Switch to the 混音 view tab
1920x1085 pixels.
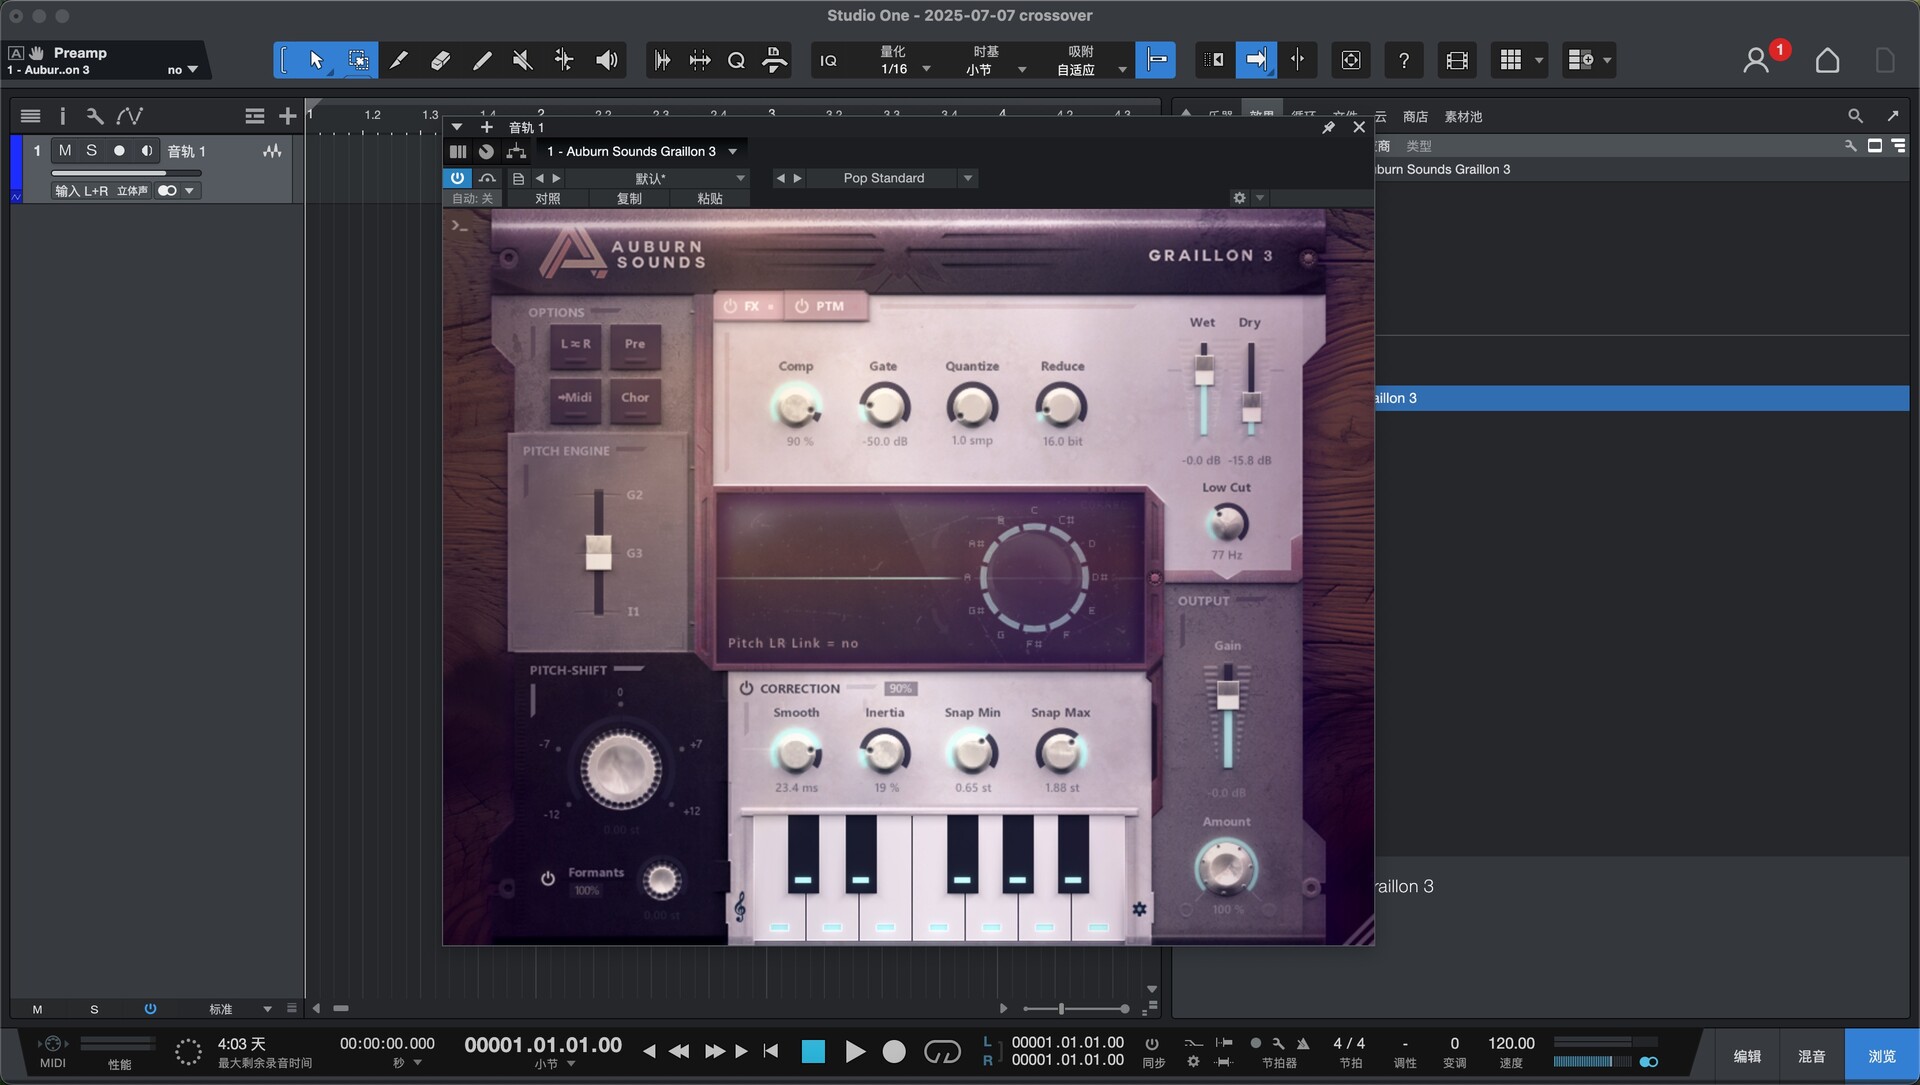click(x=1811, y=1056)
